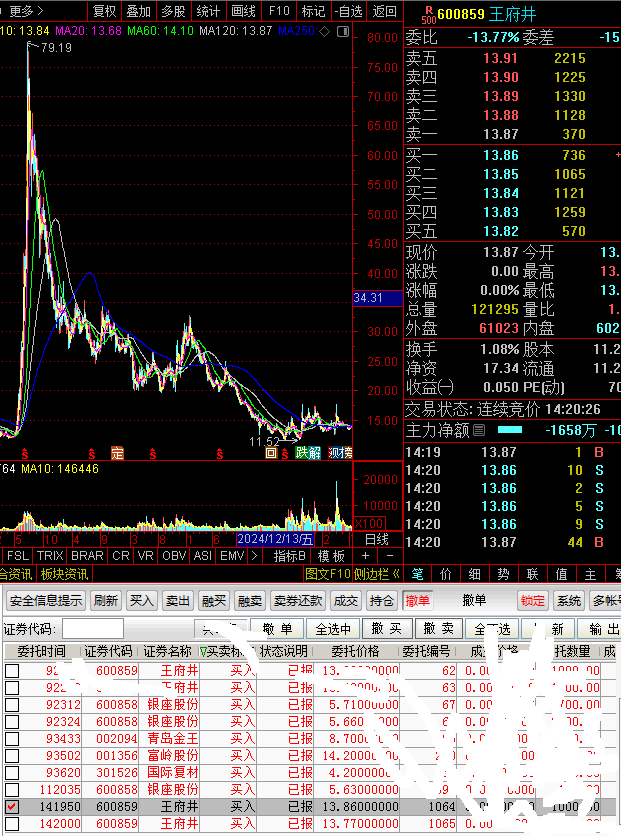Click the minus zoom button in indicator bar
621x836 pixels.
(390, 556)
